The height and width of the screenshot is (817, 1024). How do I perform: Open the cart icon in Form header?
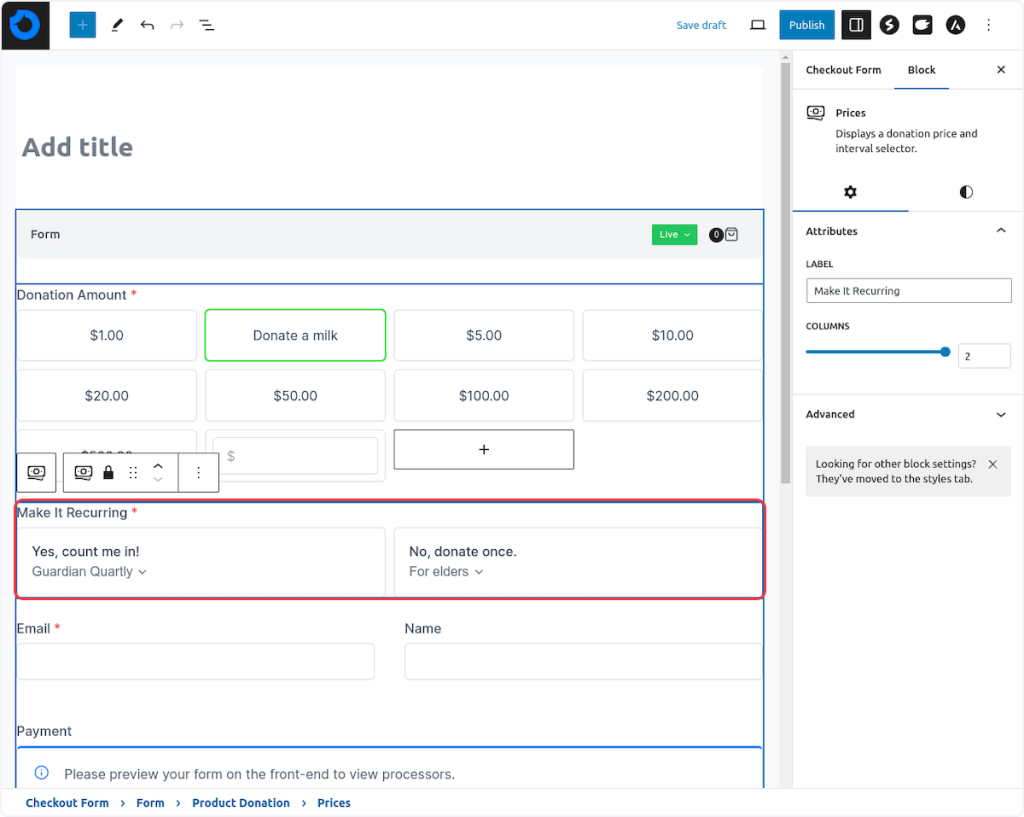click(731, 235)
